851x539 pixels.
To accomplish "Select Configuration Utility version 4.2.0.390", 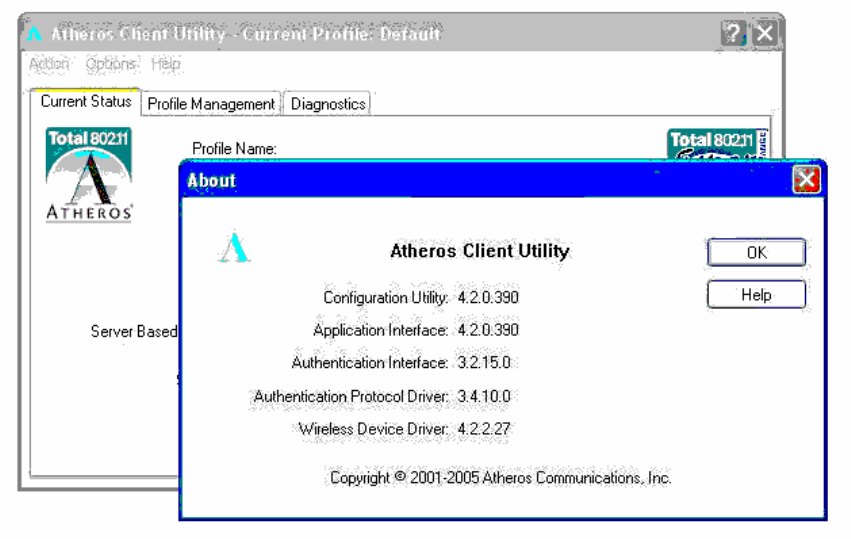I will [488, 297].
